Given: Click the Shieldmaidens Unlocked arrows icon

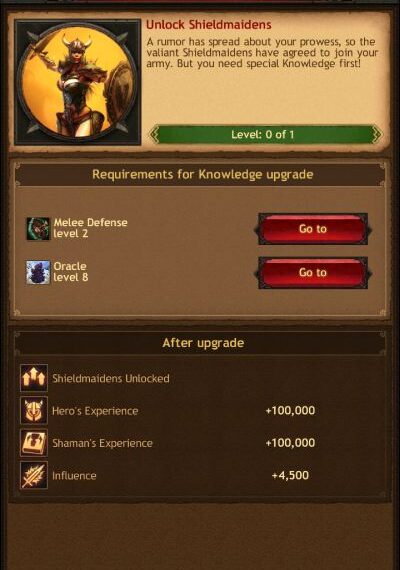Looking at the screenshot, I should point(34,378).
